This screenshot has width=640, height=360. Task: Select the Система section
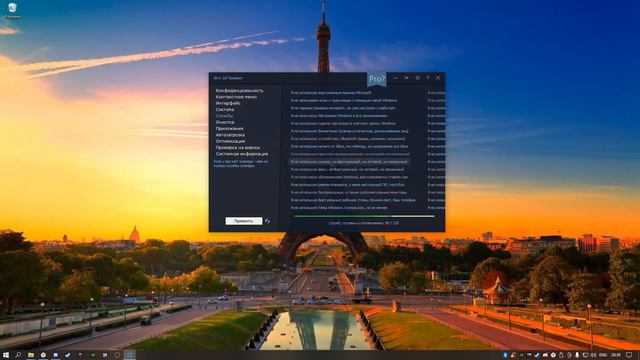point(224,110)
